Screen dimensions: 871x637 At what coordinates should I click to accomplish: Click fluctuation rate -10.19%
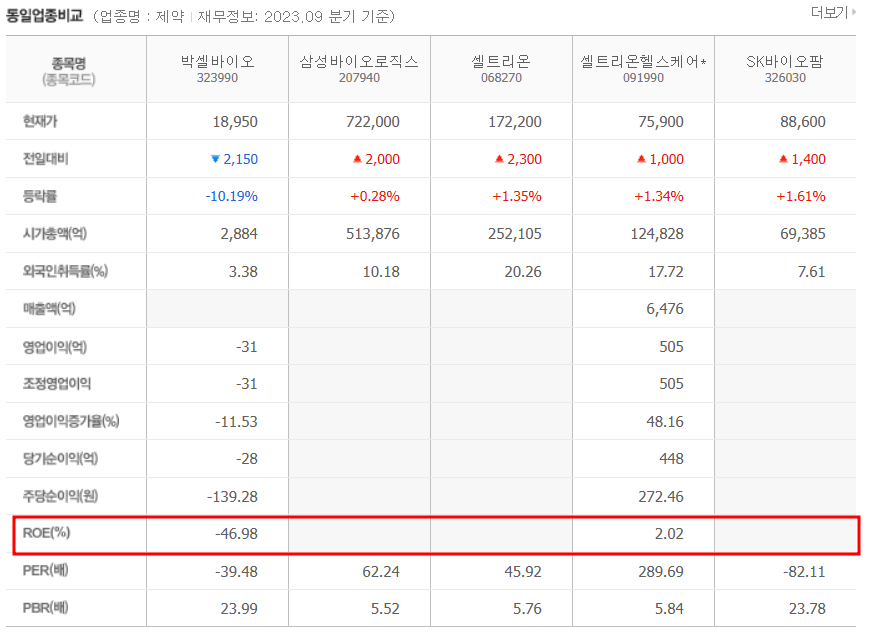pos(232,196)
